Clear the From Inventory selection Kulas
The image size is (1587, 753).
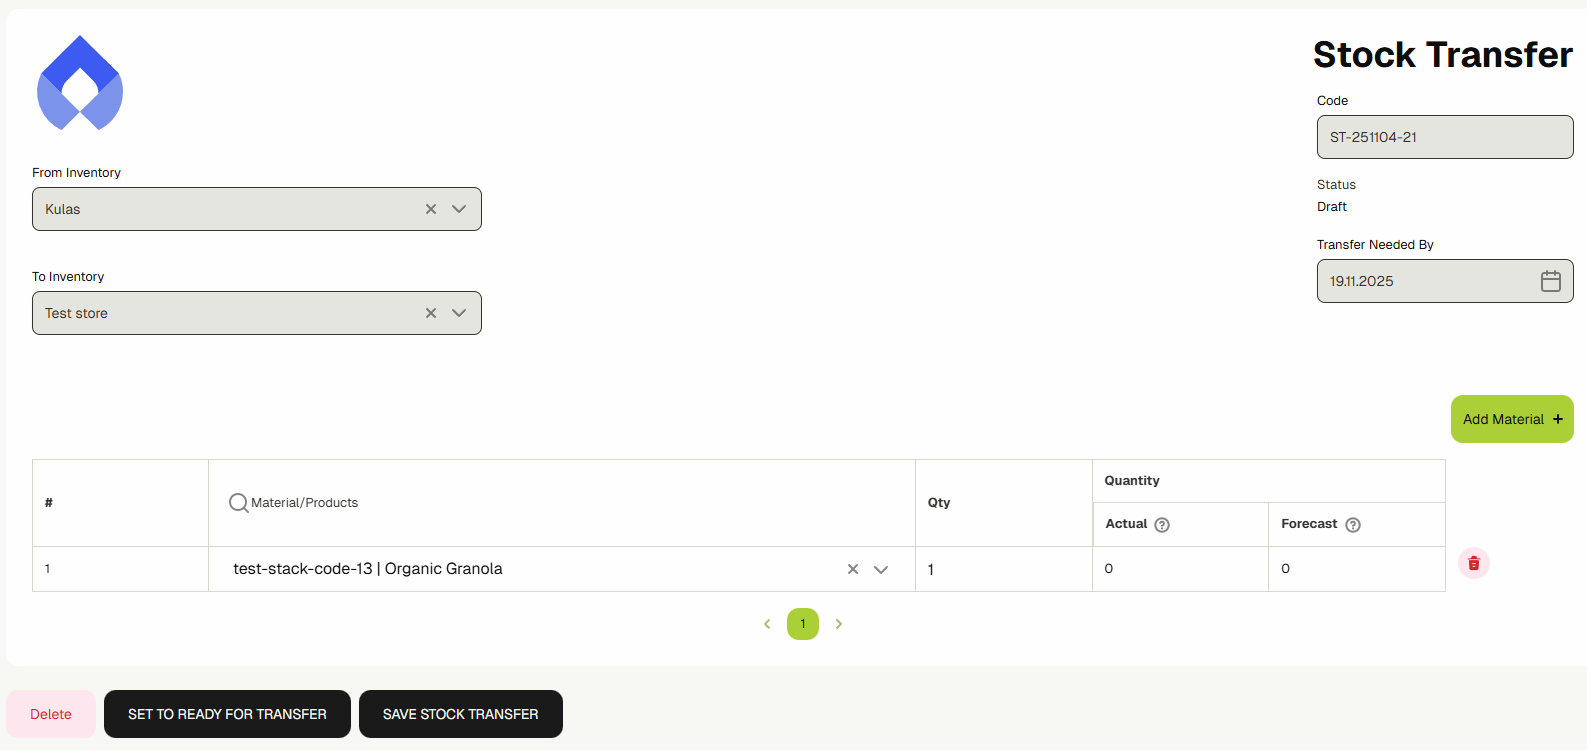point(431,209)
